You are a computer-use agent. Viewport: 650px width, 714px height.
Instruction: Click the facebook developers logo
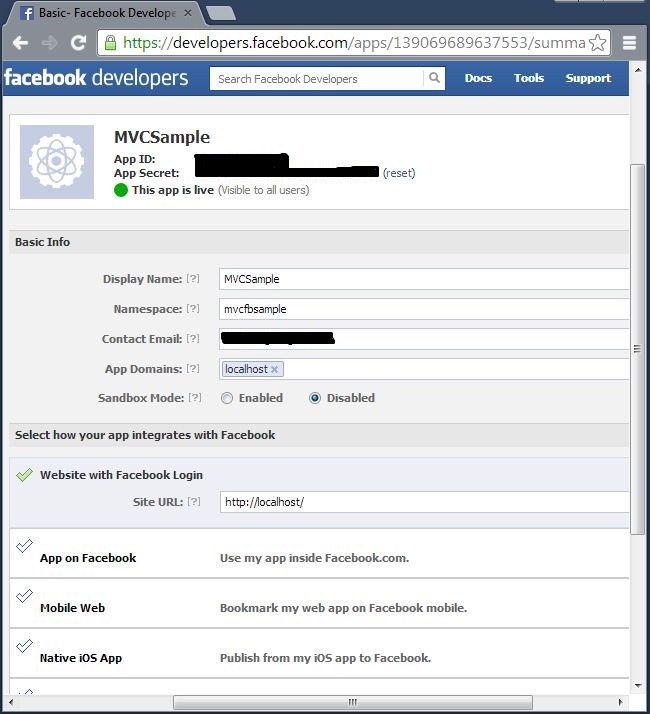96,78
